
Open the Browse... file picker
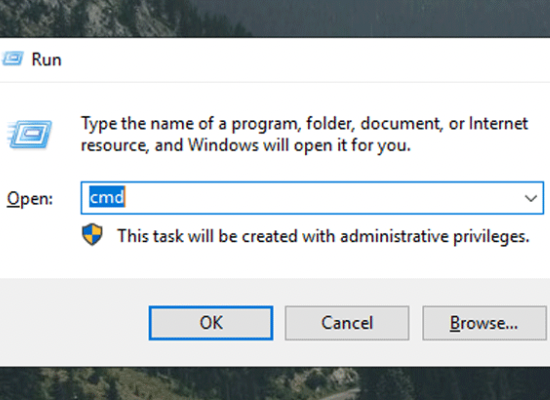(x=484, y=323)
